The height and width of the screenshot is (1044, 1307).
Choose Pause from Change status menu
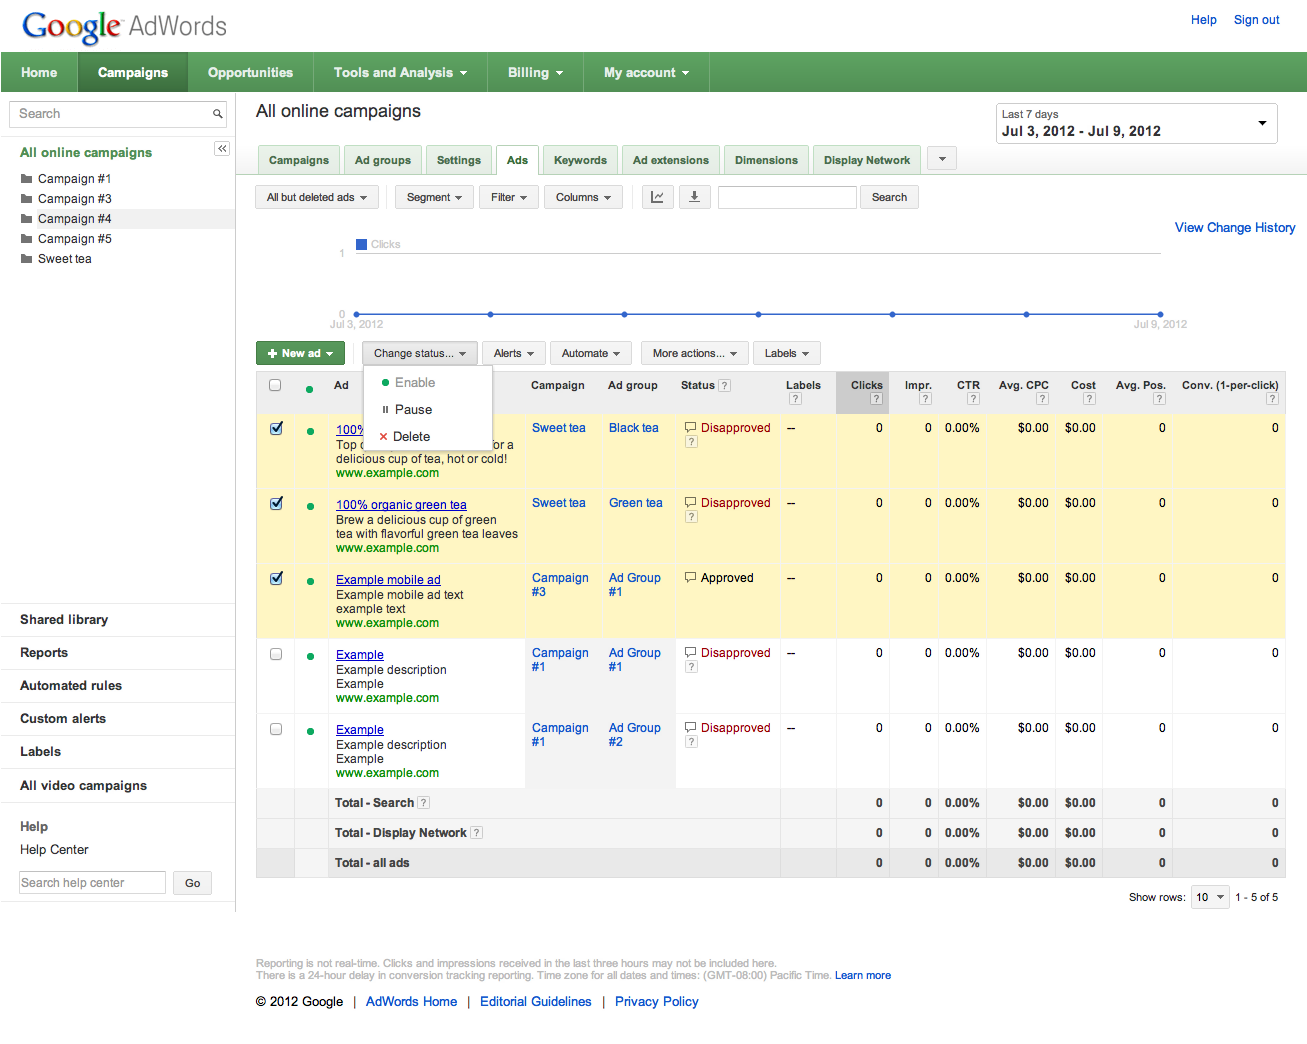pyautogui.click(x=428, y=410)
